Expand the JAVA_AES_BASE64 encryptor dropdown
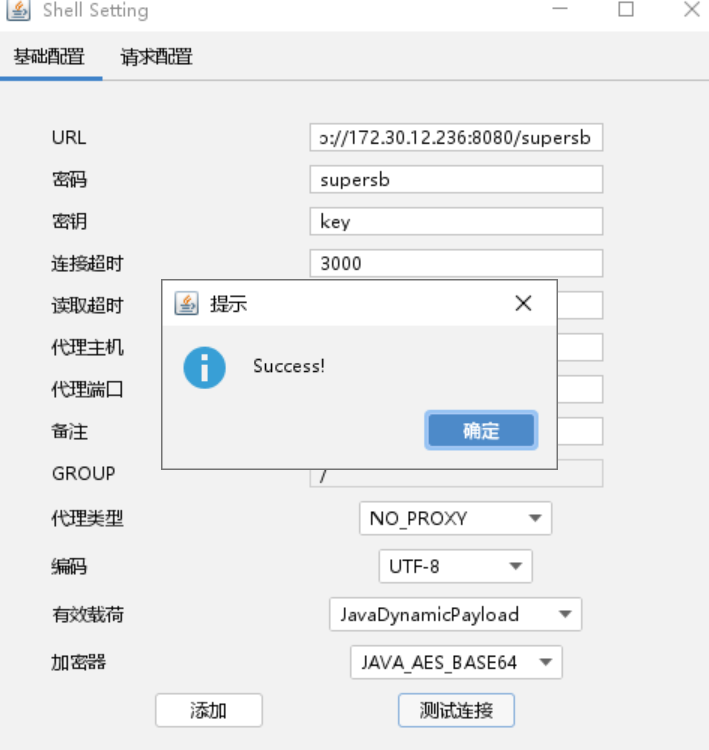 [x=456, y=662]
